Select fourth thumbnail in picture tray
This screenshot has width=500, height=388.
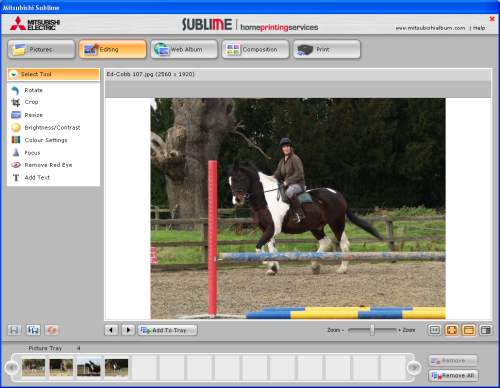[116, 367]
